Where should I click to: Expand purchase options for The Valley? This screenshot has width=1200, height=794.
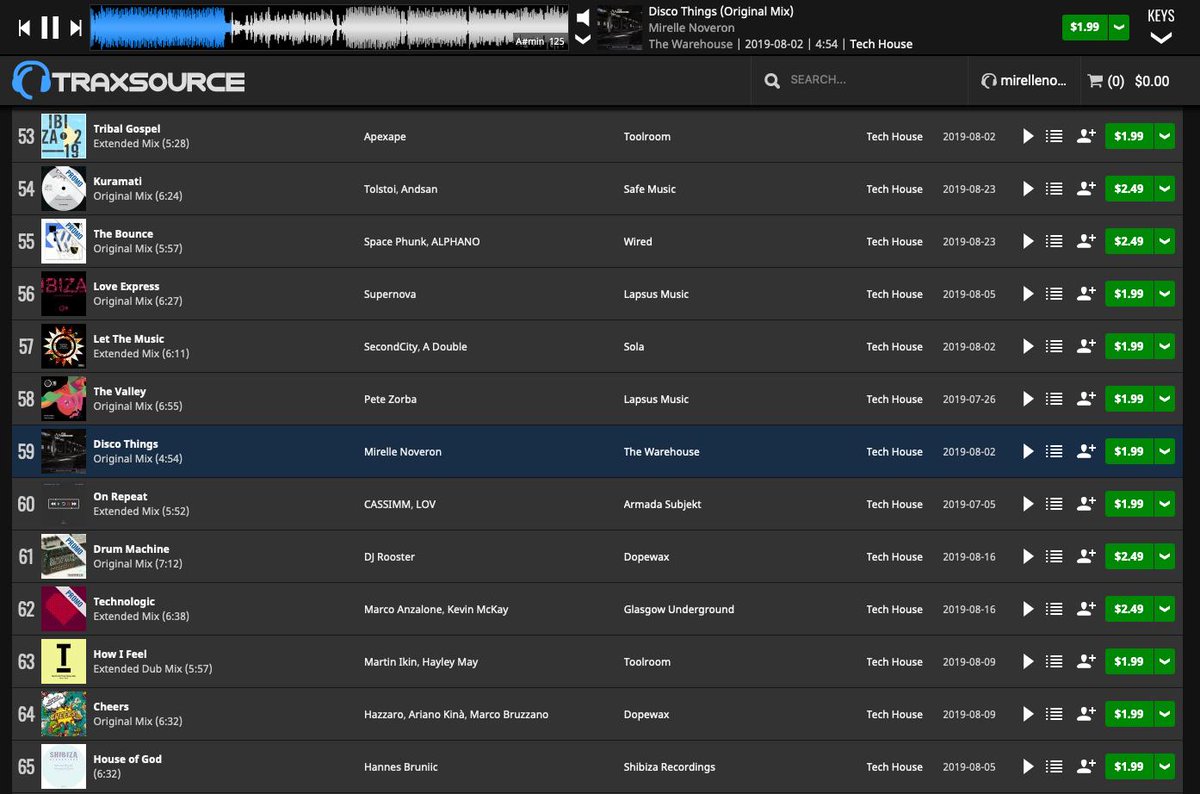point(1165,399)
